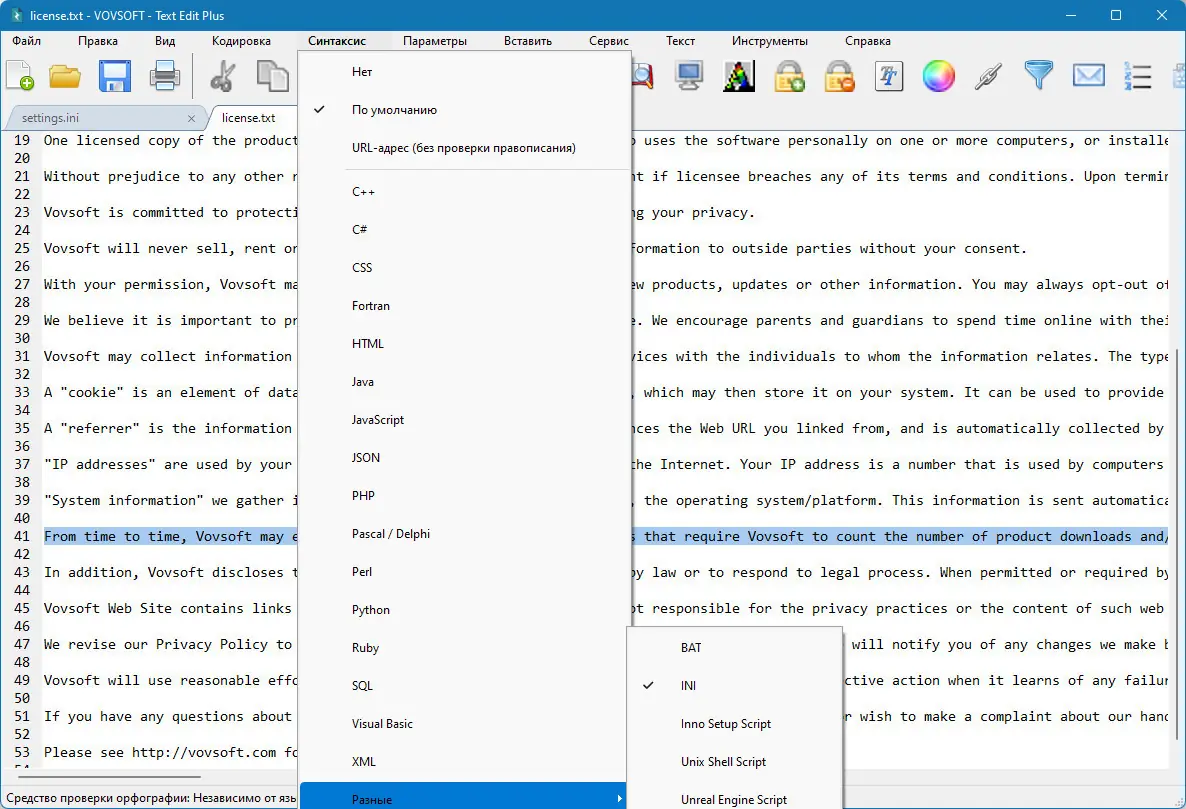Open the Правка menu

click(x=98, y=41)
